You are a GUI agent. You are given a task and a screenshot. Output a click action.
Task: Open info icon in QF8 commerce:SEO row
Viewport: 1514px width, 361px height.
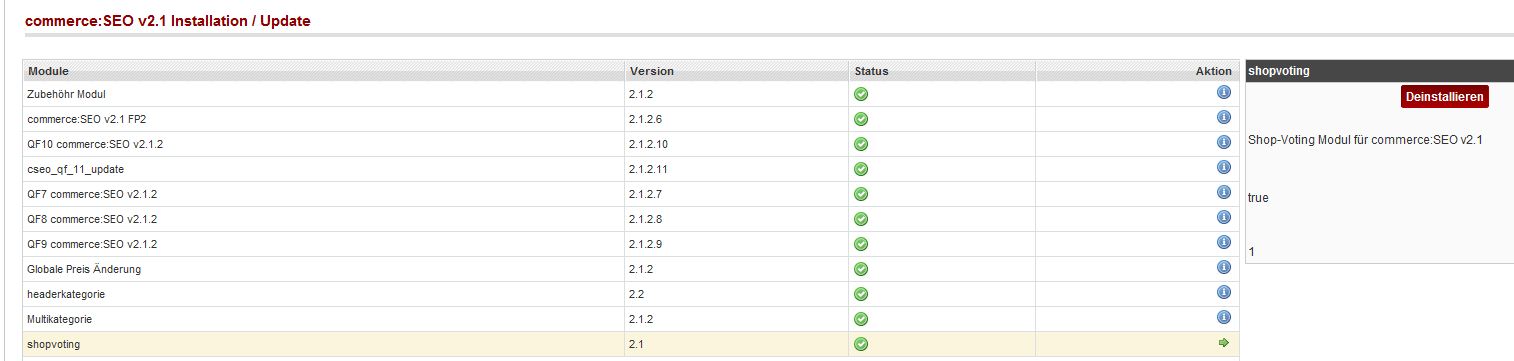[1223, 217]
